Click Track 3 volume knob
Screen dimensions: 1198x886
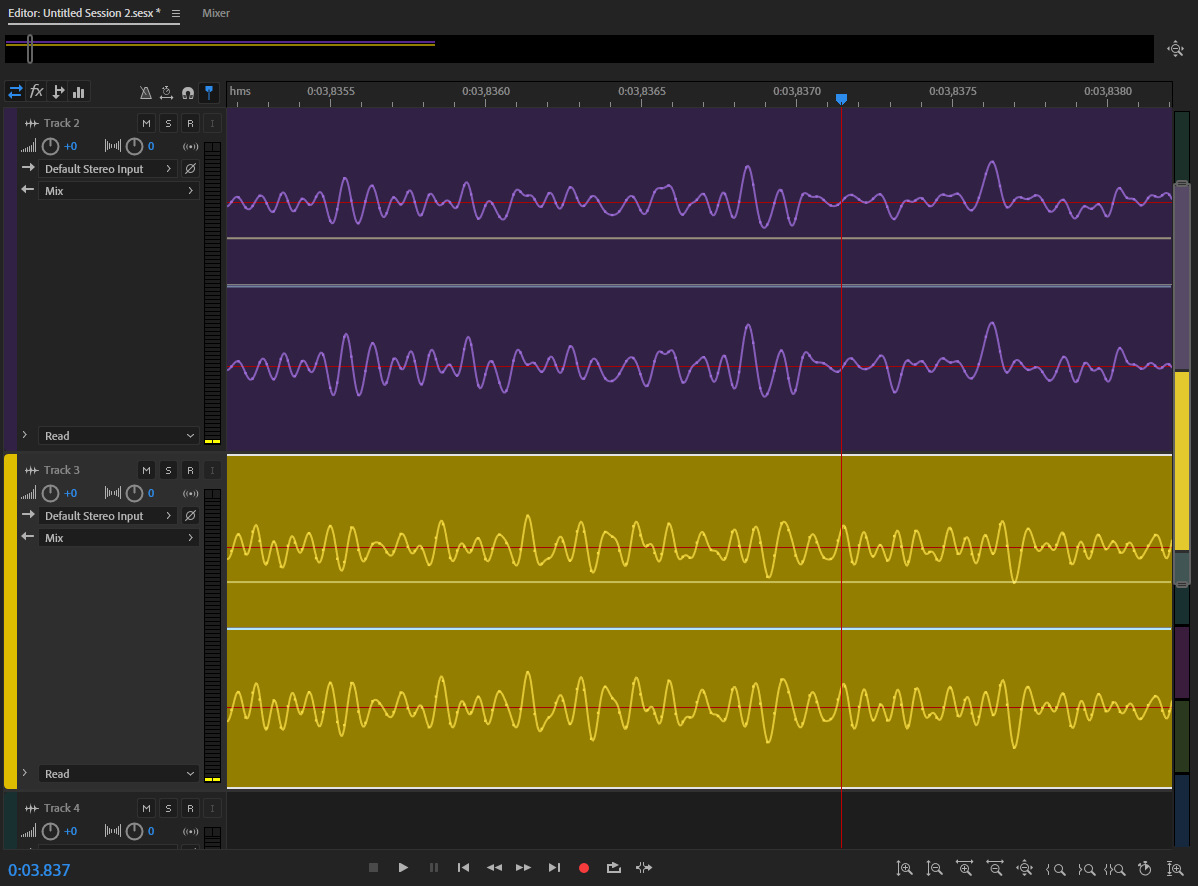click(x=51, y=493)
